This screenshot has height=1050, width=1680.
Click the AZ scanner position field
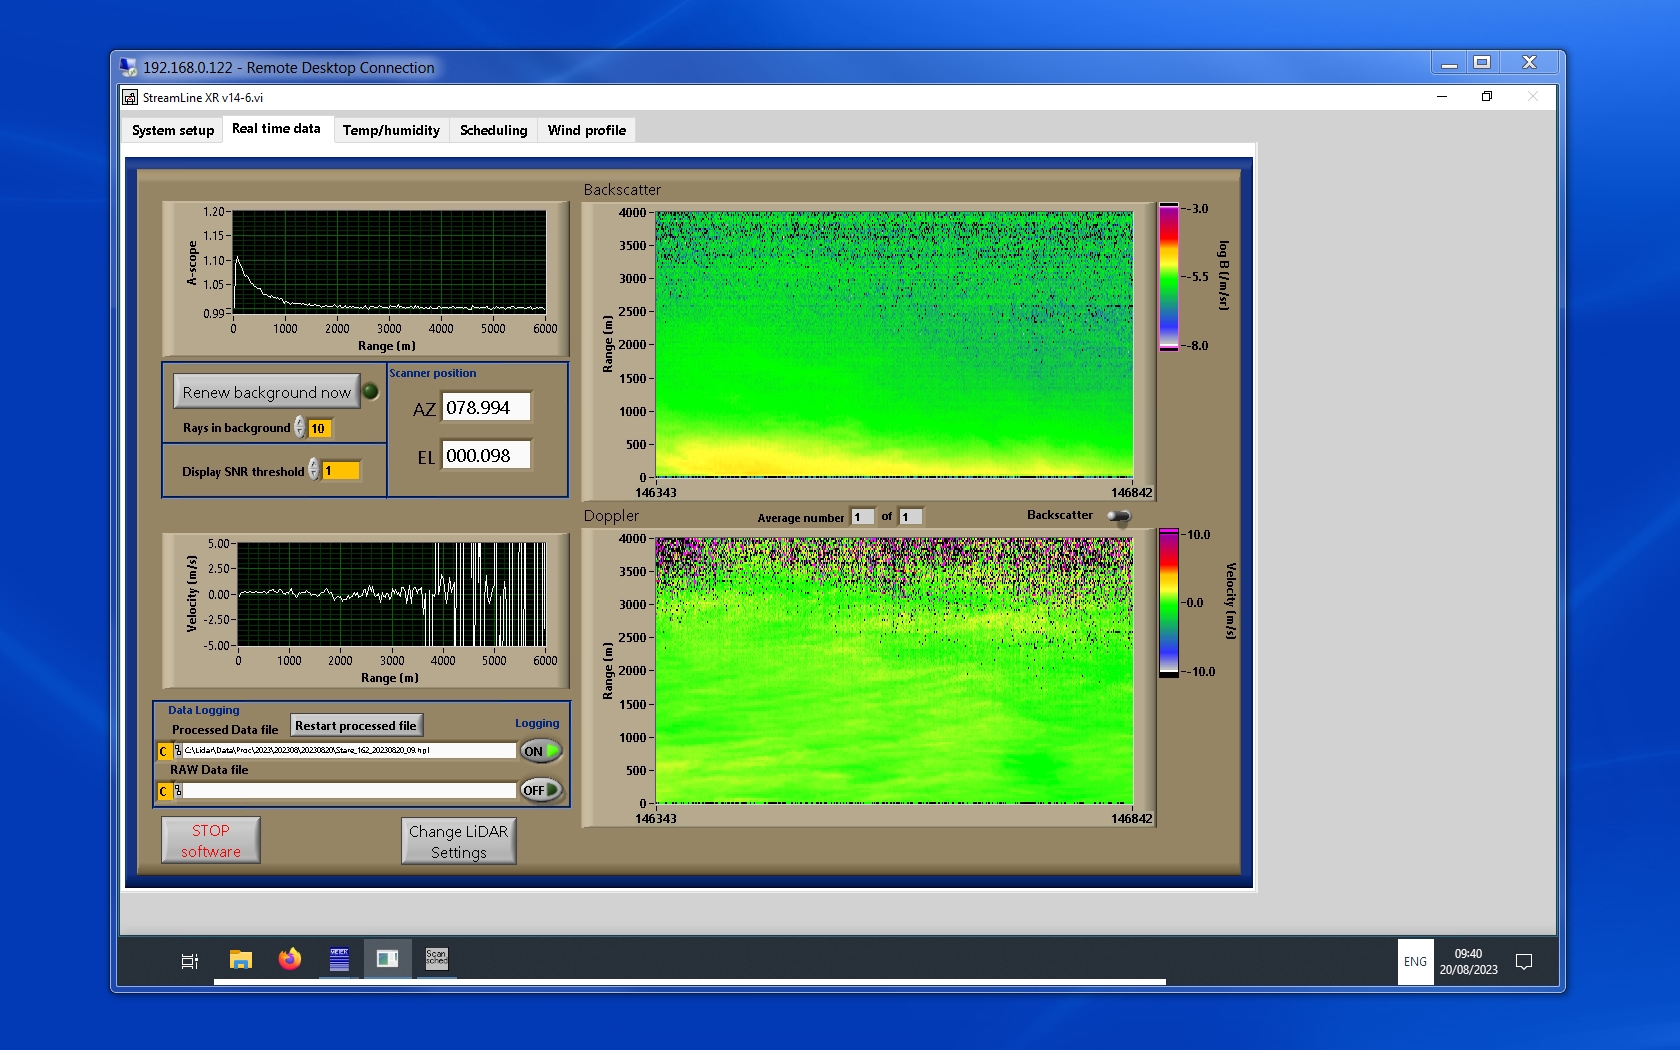click(x=486, y=408)
